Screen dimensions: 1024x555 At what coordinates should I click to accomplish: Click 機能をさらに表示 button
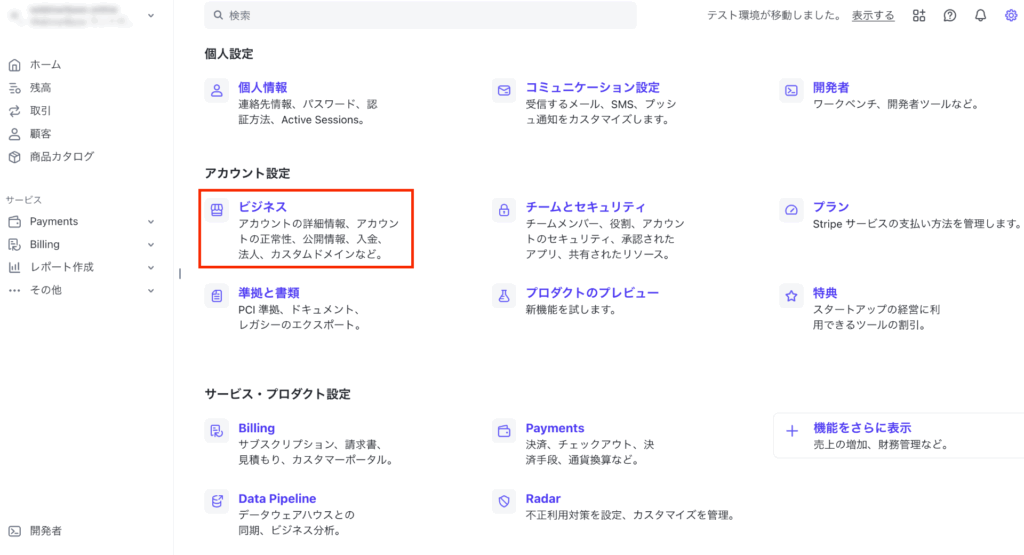(862, 428)
